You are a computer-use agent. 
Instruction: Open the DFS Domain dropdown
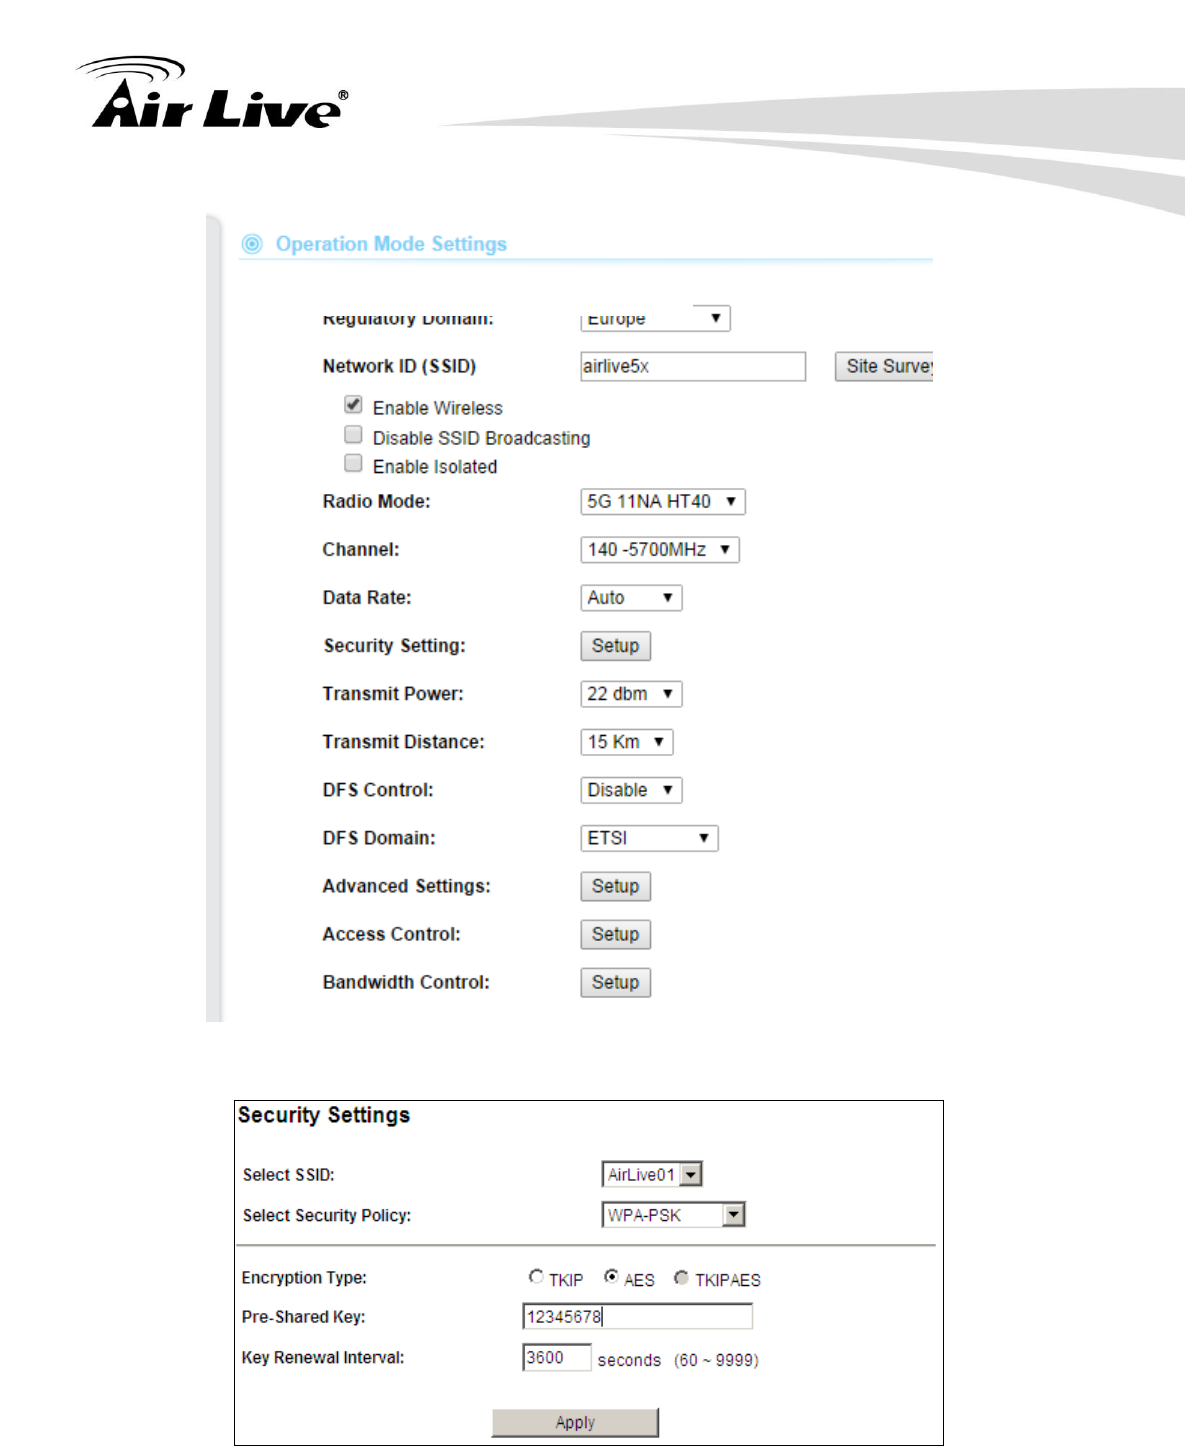coord(649,838)
